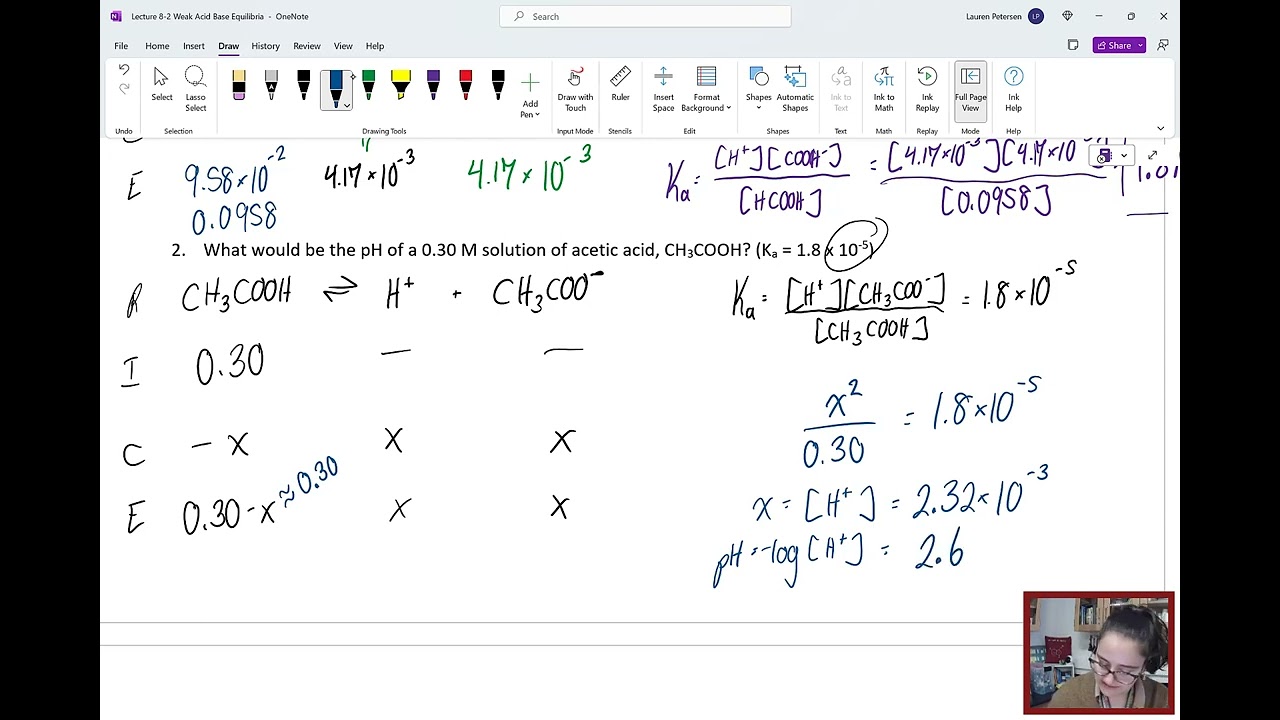Open the sticky notes feed icon
Viewport: 1280px width, 720px height.
tap(1073, 45)
